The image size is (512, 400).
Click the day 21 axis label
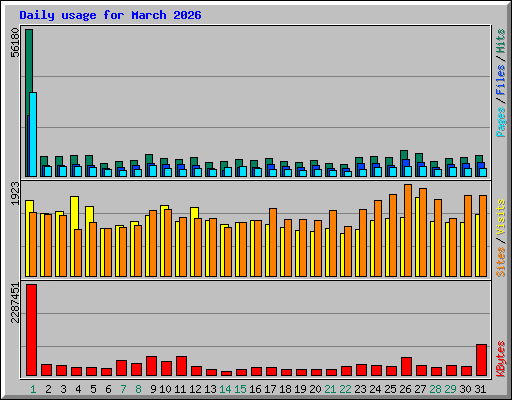(x=330, y=389)
